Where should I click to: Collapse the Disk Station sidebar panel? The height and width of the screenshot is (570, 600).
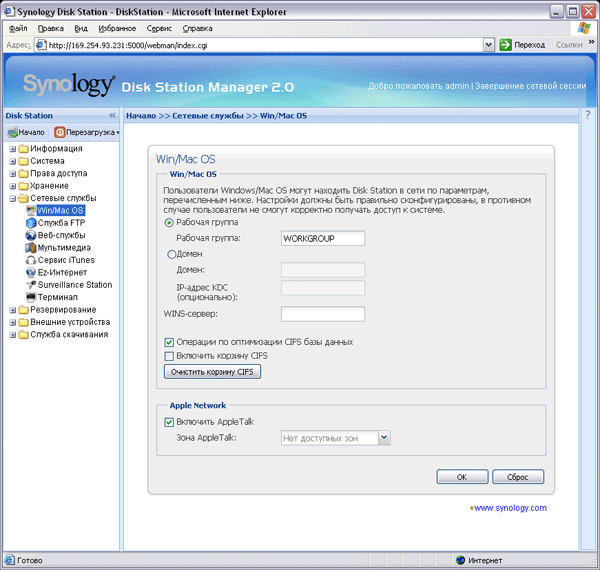click(x=112, y=115)
